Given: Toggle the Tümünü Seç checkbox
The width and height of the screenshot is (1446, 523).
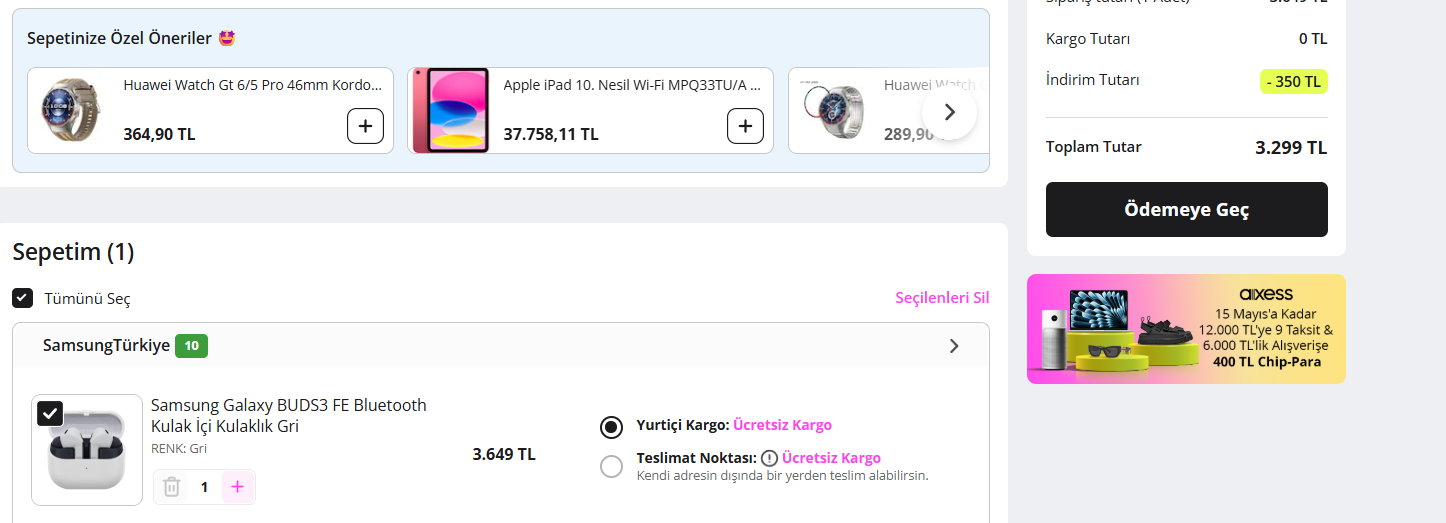Looking at the screenshot, I should [x=22, y=298].
